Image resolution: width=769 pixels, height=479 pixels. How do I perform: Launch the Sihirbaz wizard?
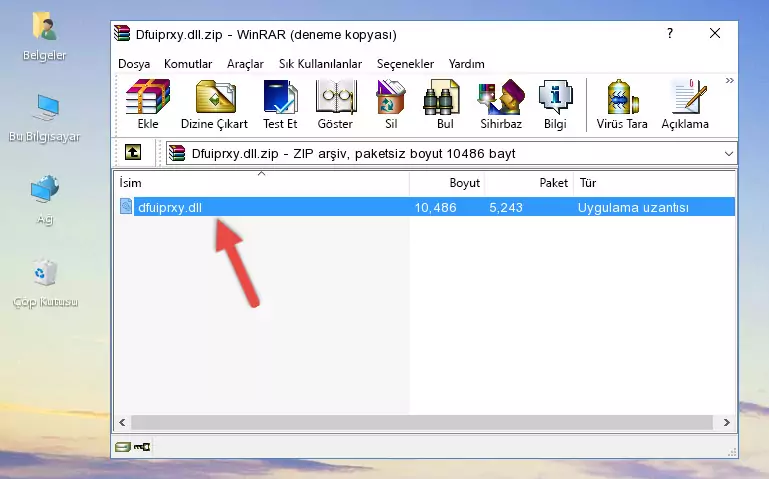(x=501, y=104)
